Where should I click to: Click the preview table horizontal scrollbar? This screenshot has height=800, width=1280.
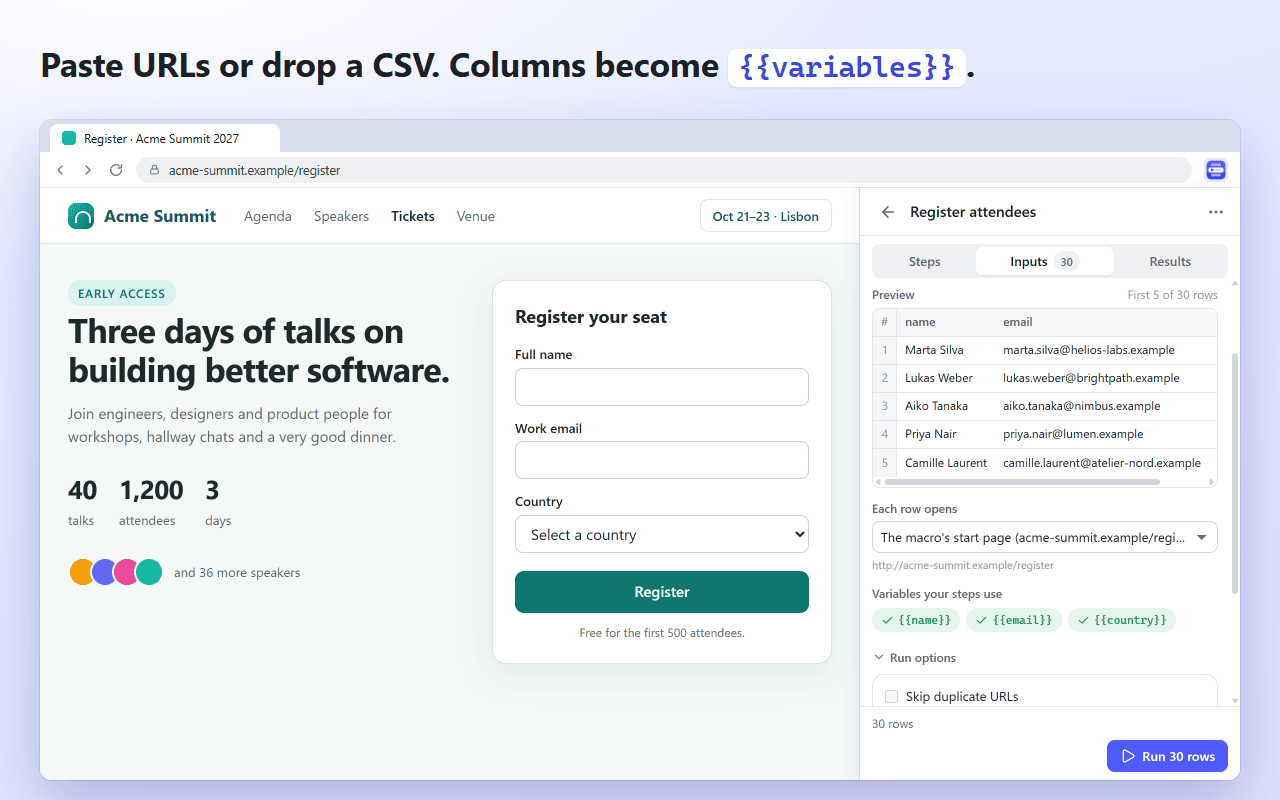coord(1023,482)
